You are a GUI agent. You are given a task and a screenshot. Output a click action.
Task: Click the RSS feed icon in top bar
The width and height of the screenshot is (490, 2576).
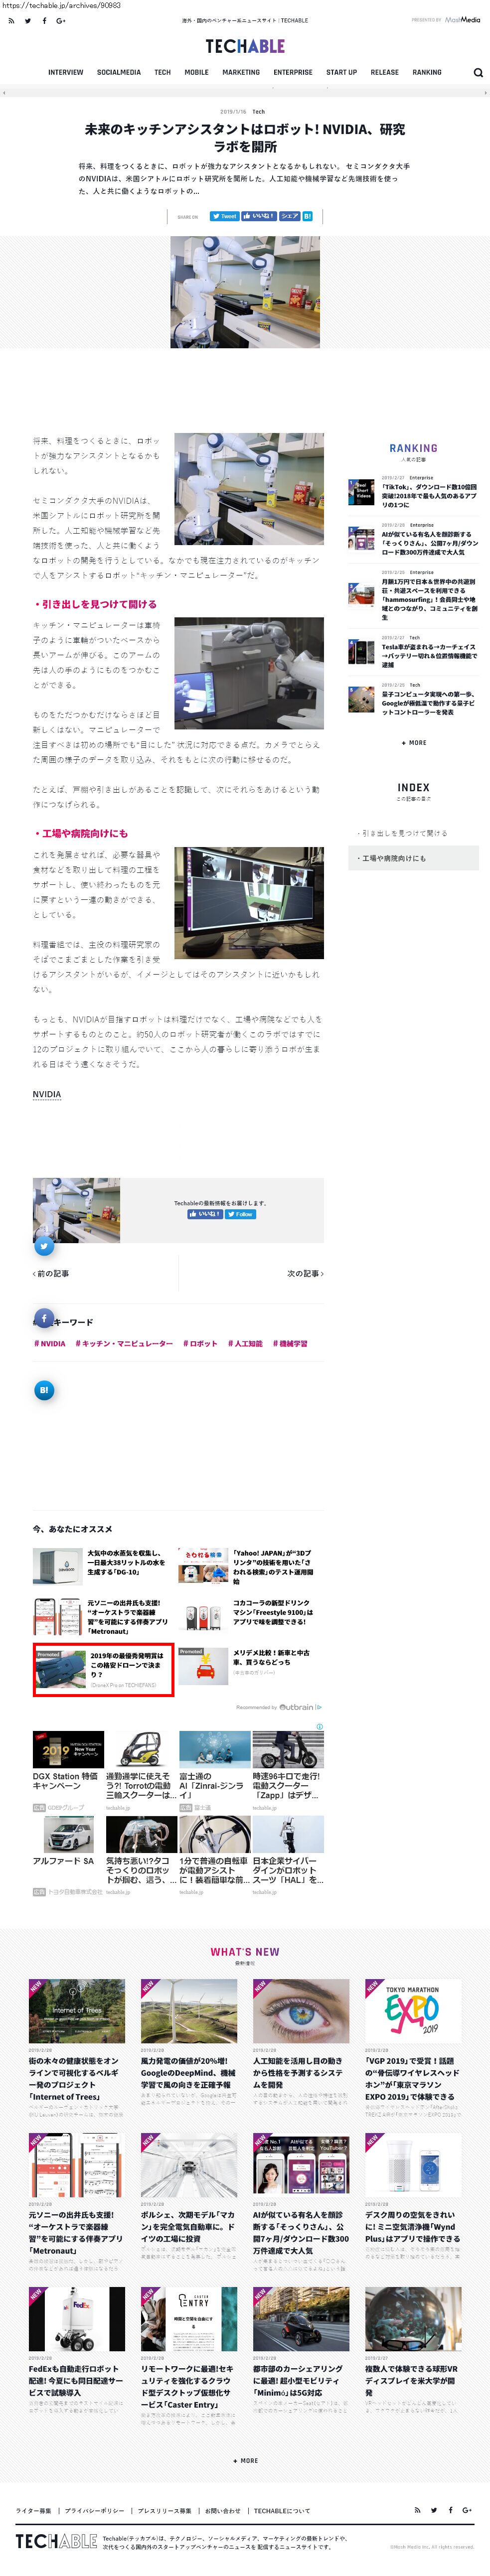[x=11, y=20]
